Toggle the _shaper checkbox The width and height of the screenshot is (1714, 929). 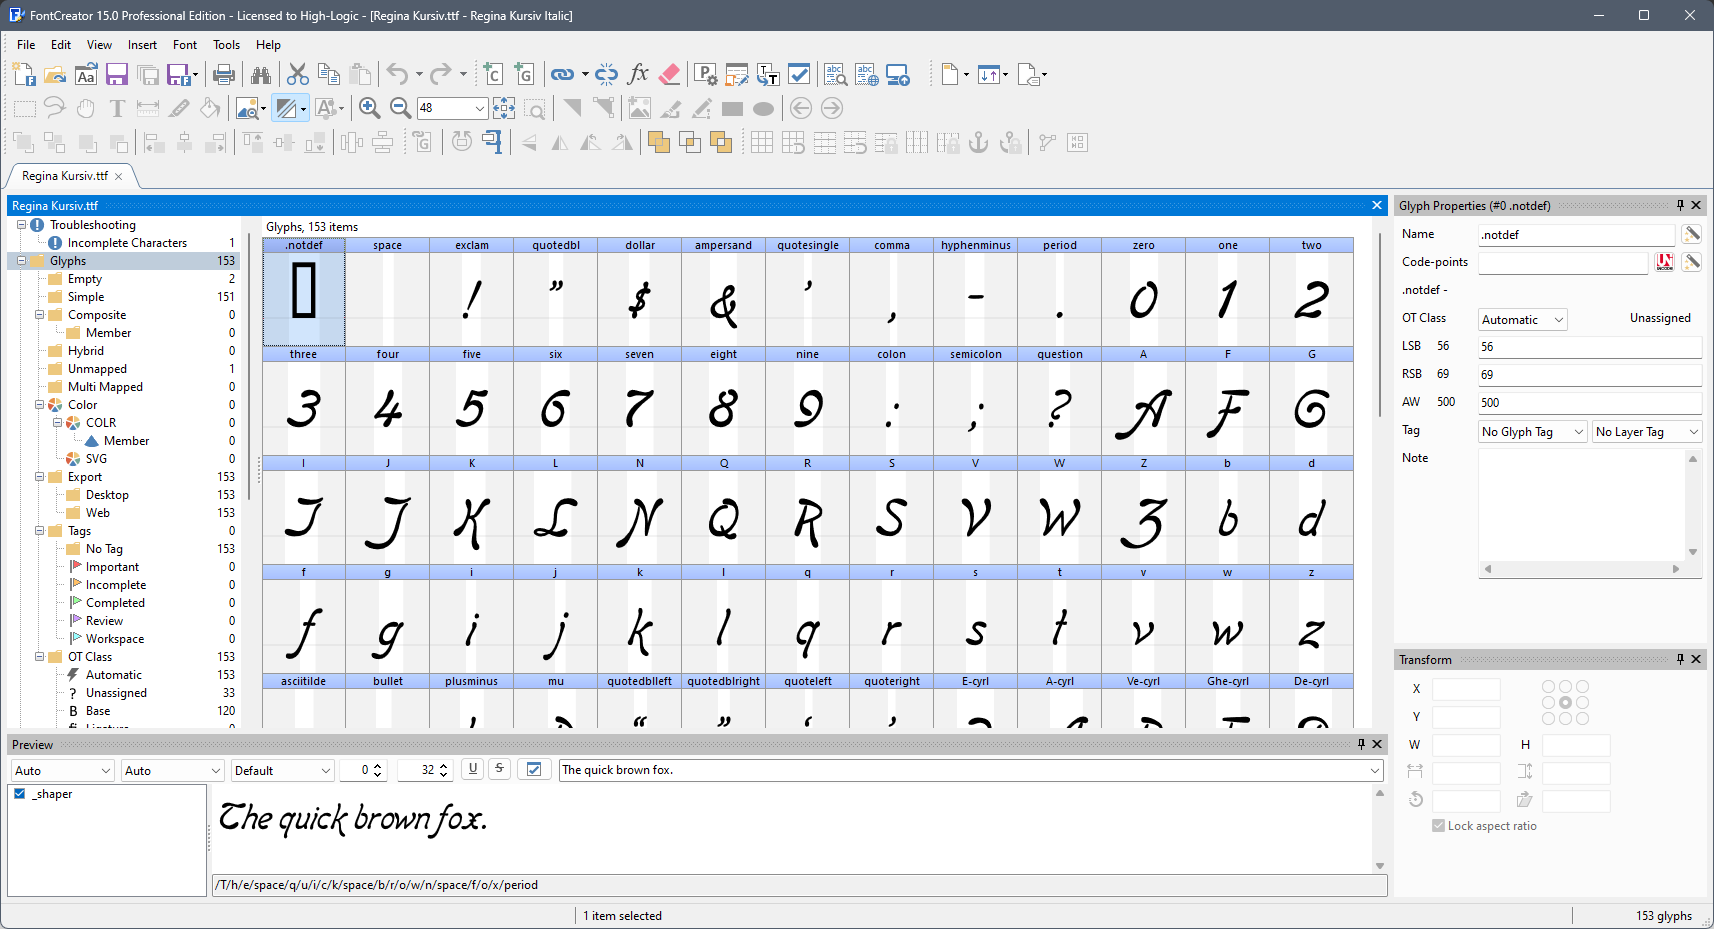tap(19, 793)
